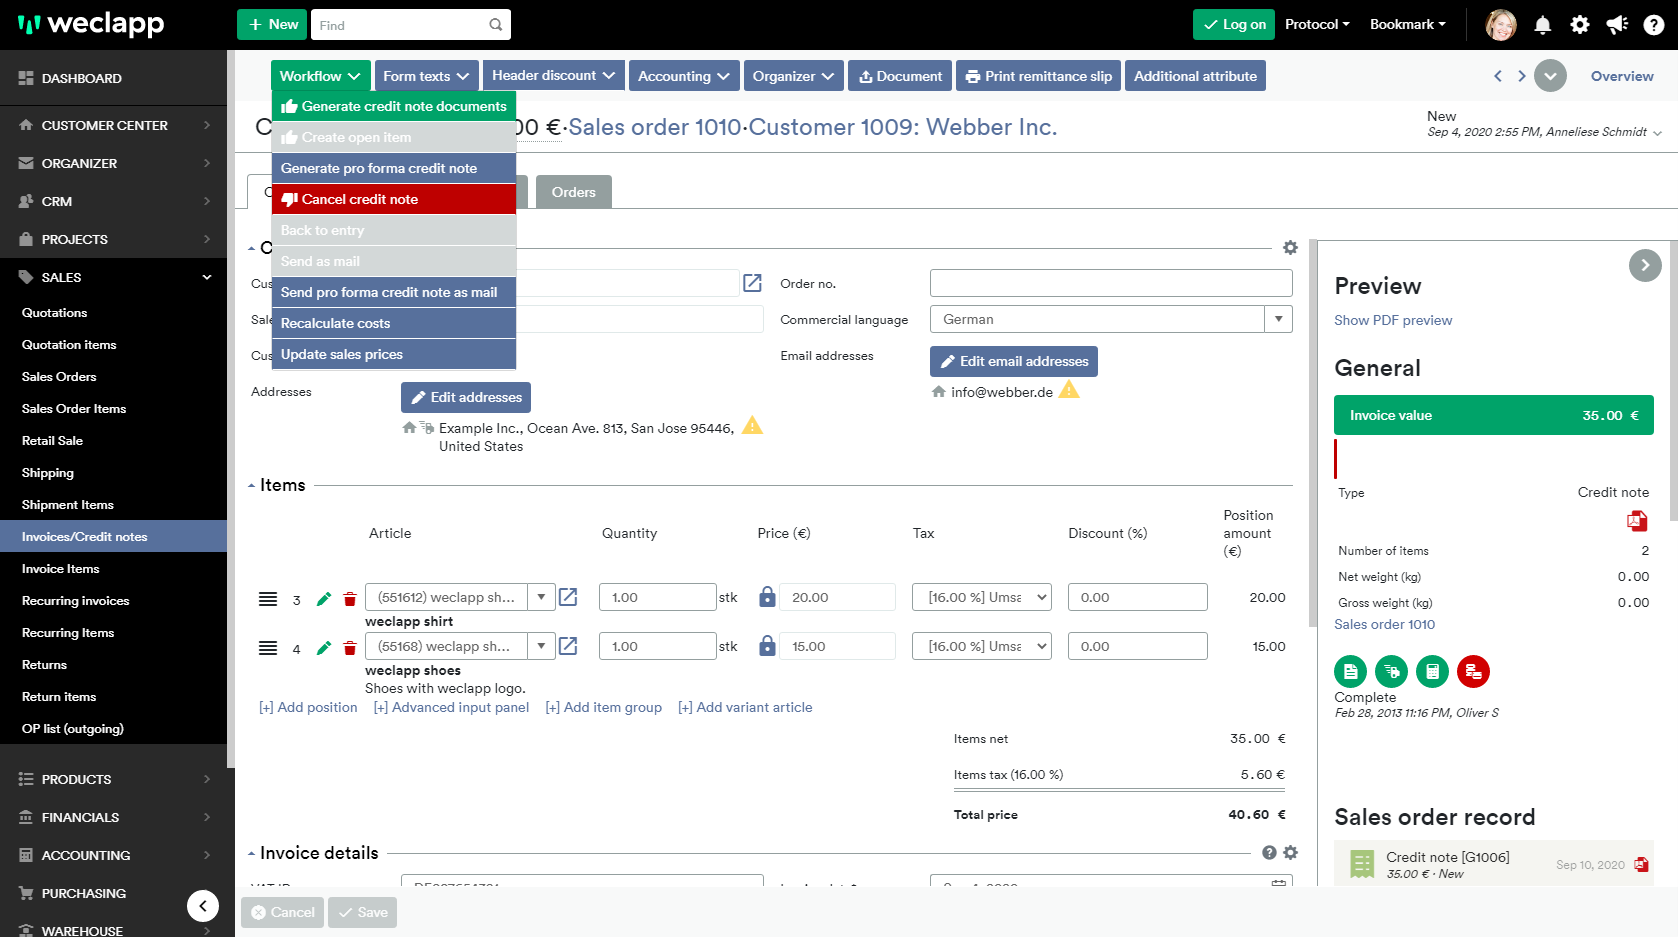The width and height of the screenshot is (1678, 937).
Task: Click the New button
Action: pyautogui.click(x=272, y=24)
